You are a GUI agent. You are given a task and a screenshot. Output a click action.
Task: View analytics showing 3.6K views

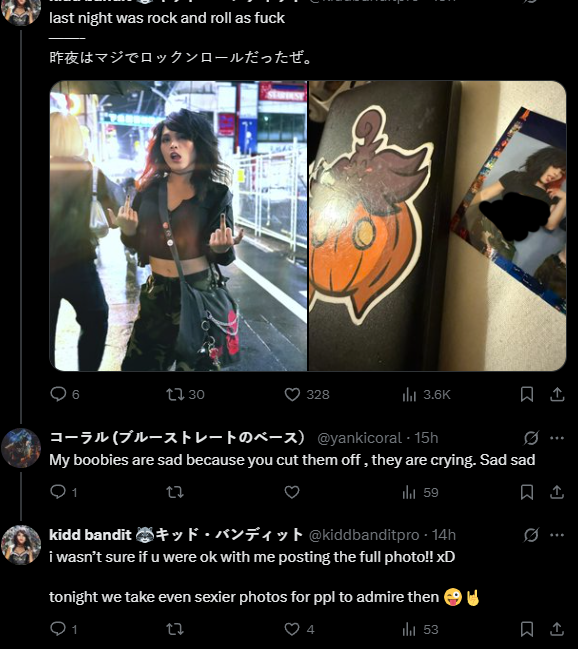point(426,394)
